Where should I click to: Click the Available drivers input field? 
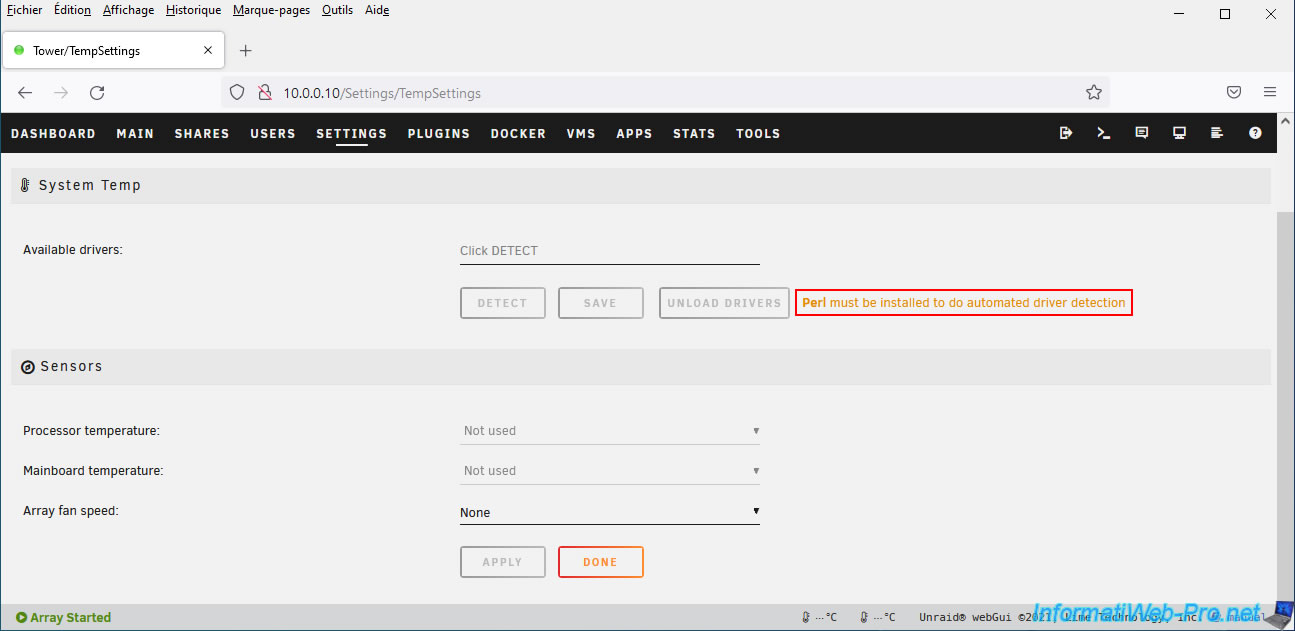(609, 251)
